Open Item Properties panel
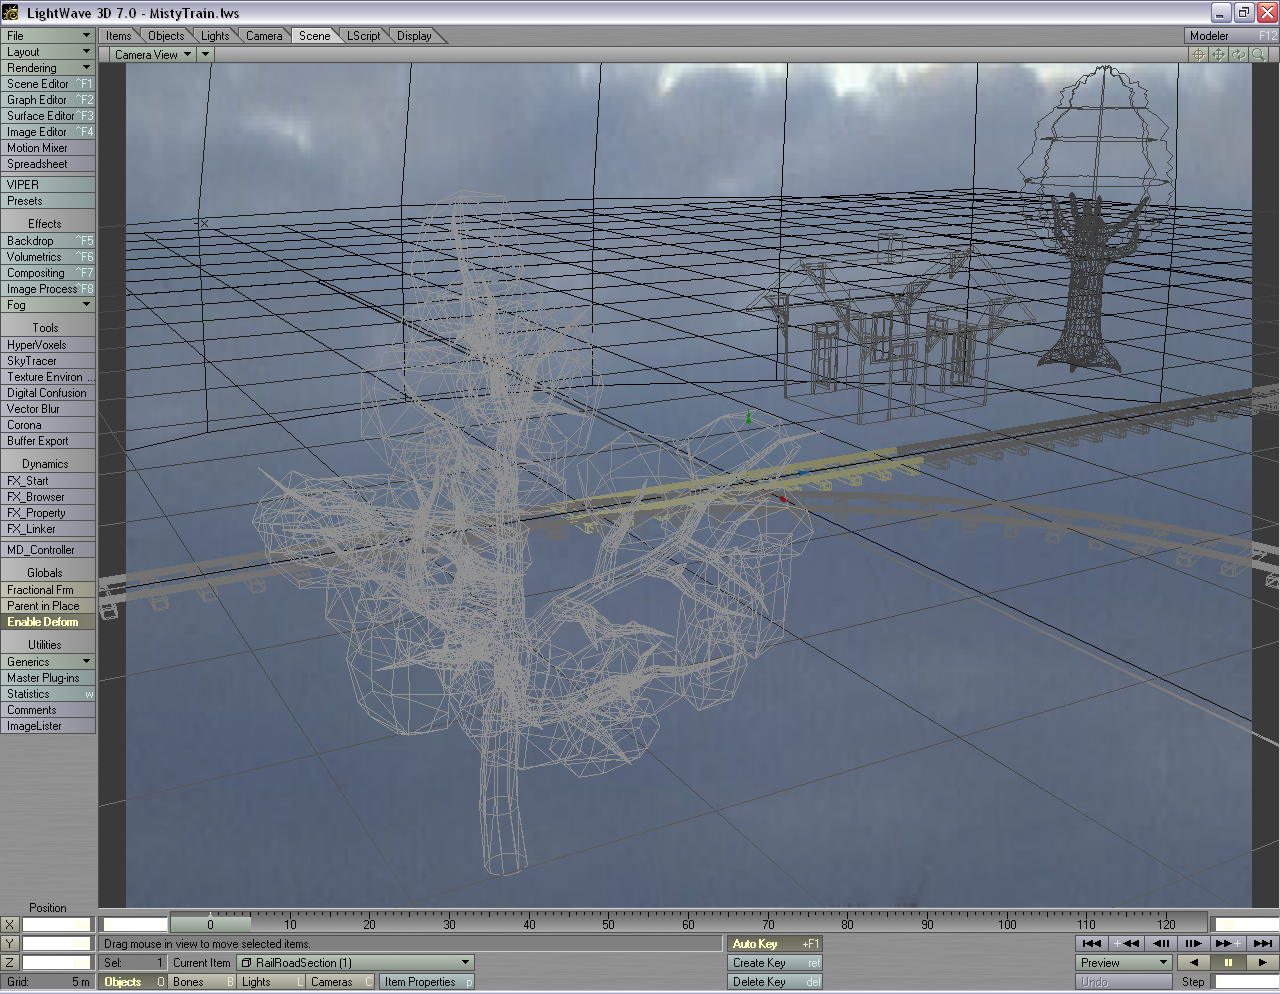 click(x=426, y=982)
